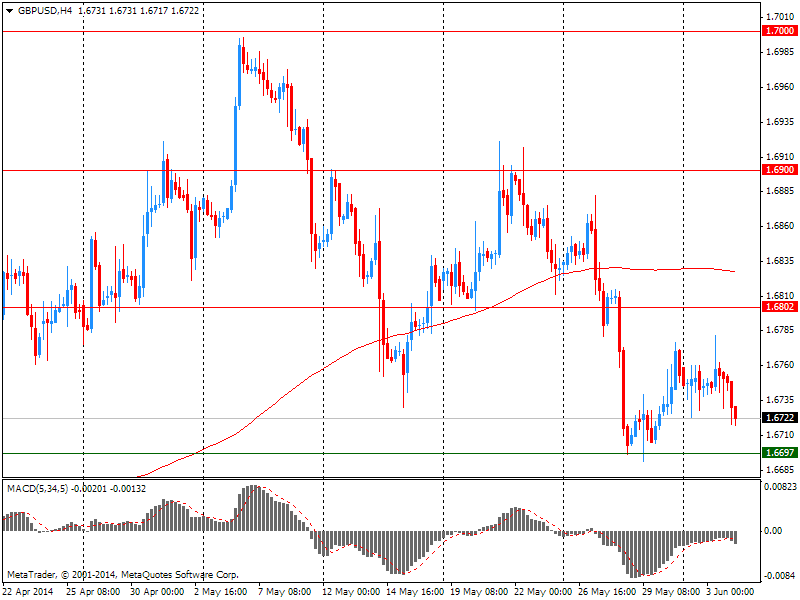The image size is (800, 600).
Task: Click the OHLC values 1.6731 1.6731 1.6717 1.6722
Action: [x=139, y=11]
